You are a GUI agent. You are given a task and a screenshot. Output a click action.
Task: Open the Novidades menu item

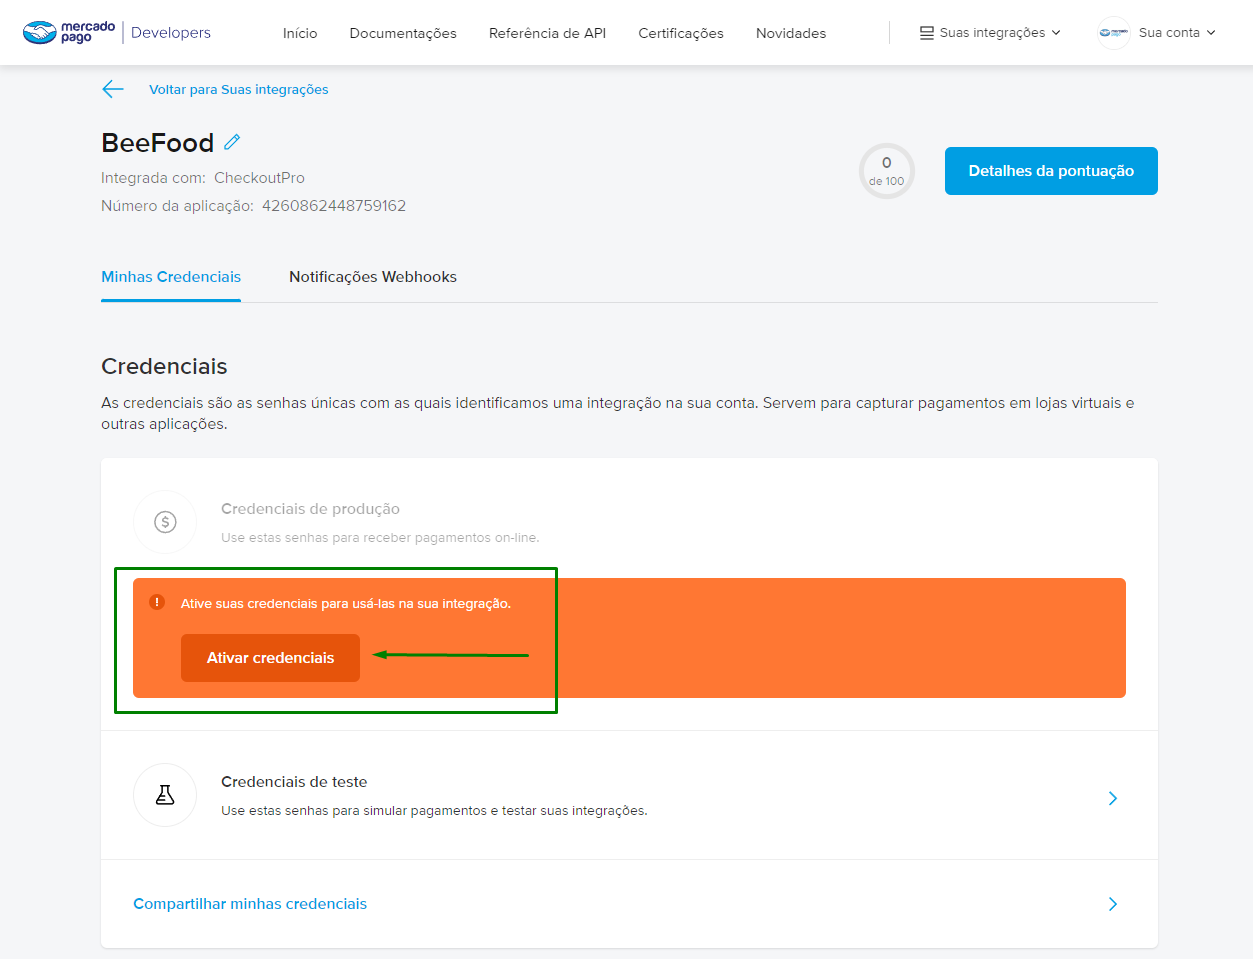tap(791, 33)
